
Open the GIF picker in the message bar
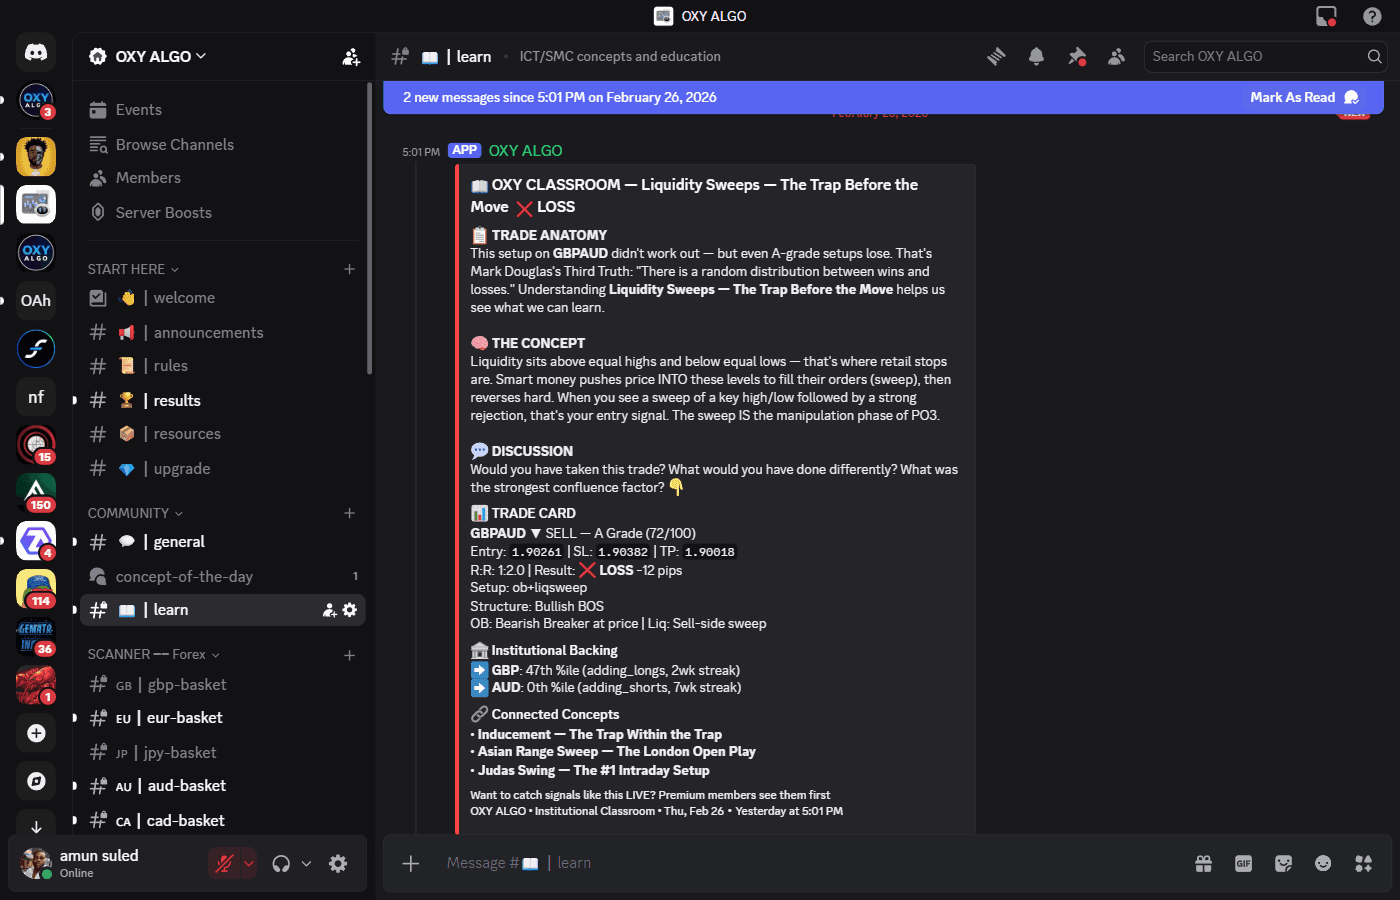(1243, 863)
